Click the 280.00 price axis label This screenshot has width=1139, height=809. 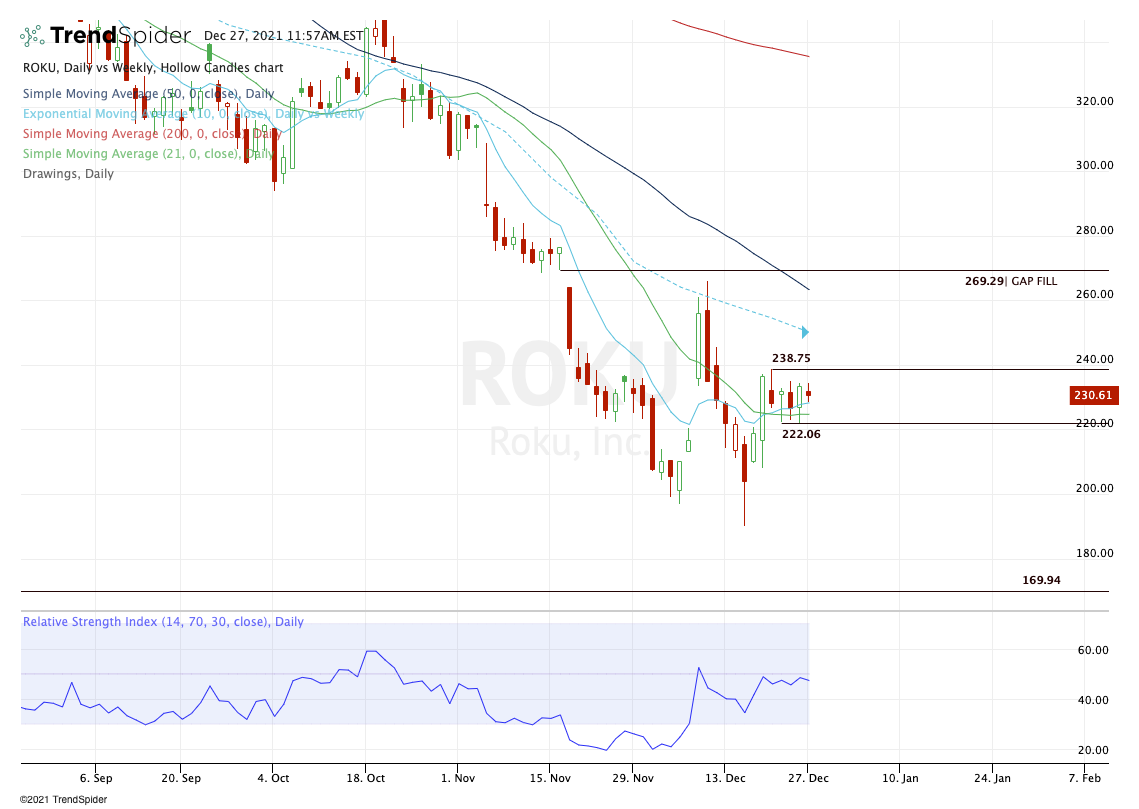coord(1094,230)
